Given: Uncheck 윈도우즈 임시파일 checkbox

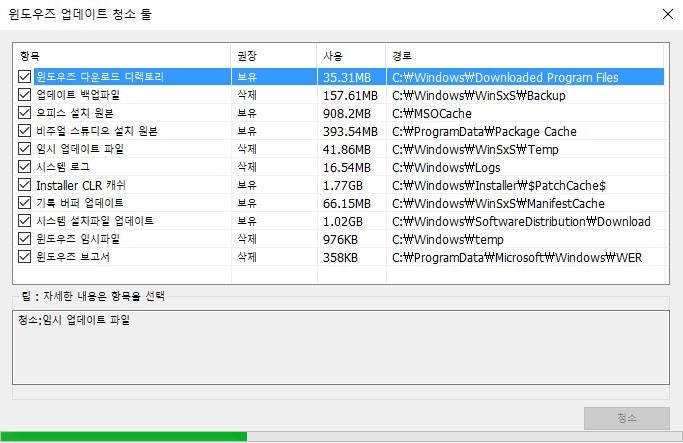Looking at the screenshot, I should pyautogui.click(x=24, y=239).
